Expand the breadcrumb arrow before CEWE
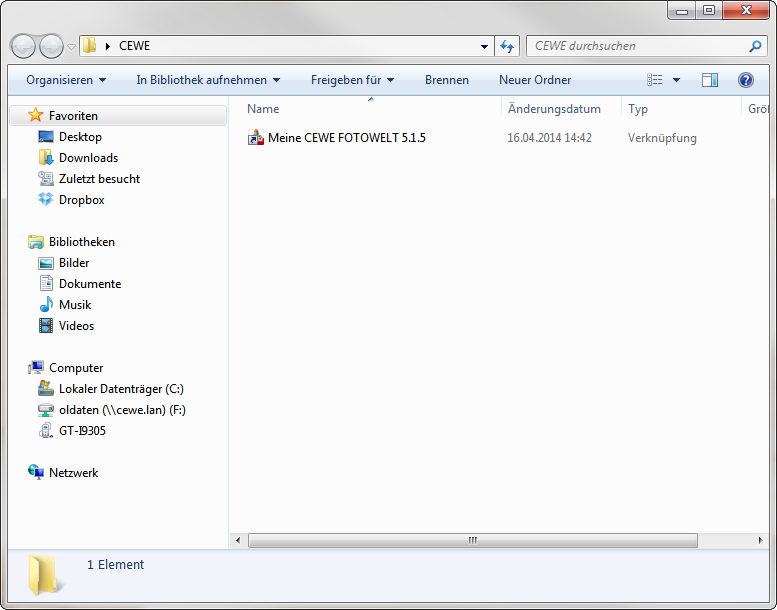777x610 pixels. click(108, 46)
